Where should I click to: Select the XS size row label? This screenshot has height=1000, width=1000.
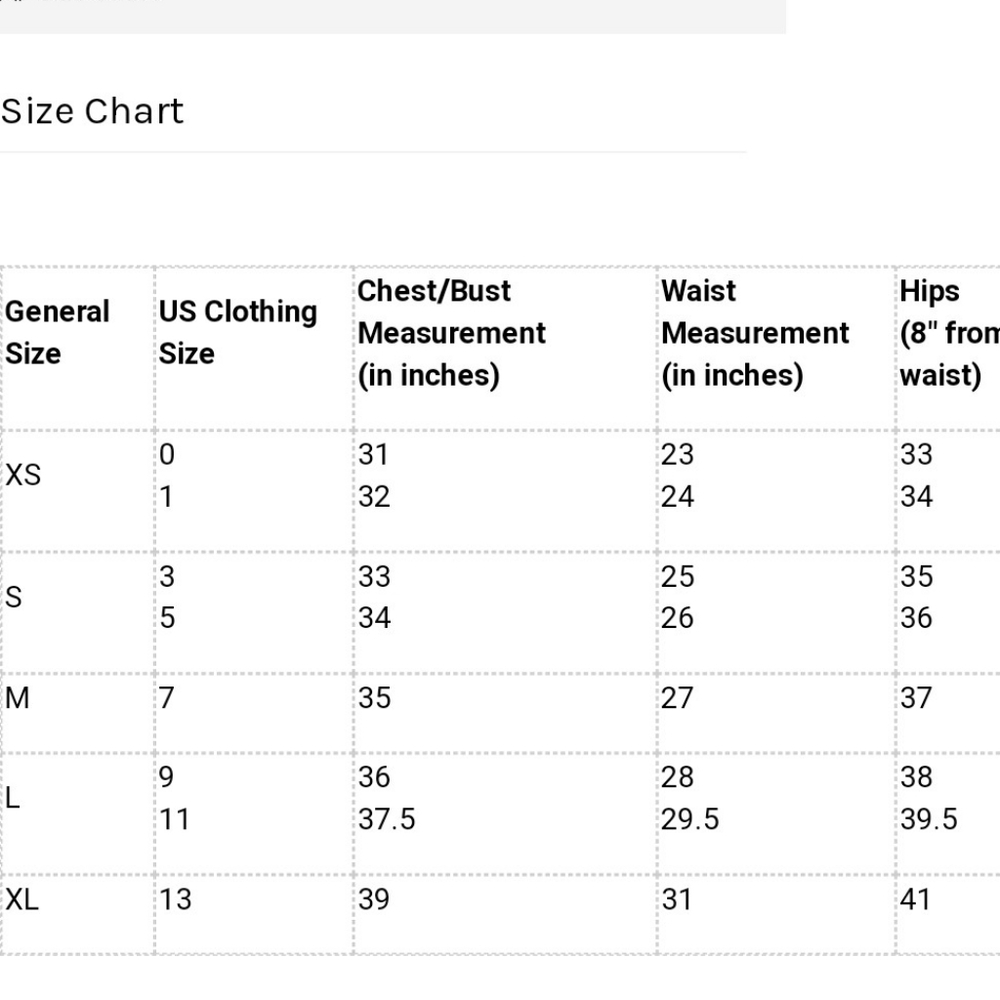coord(23,475)
